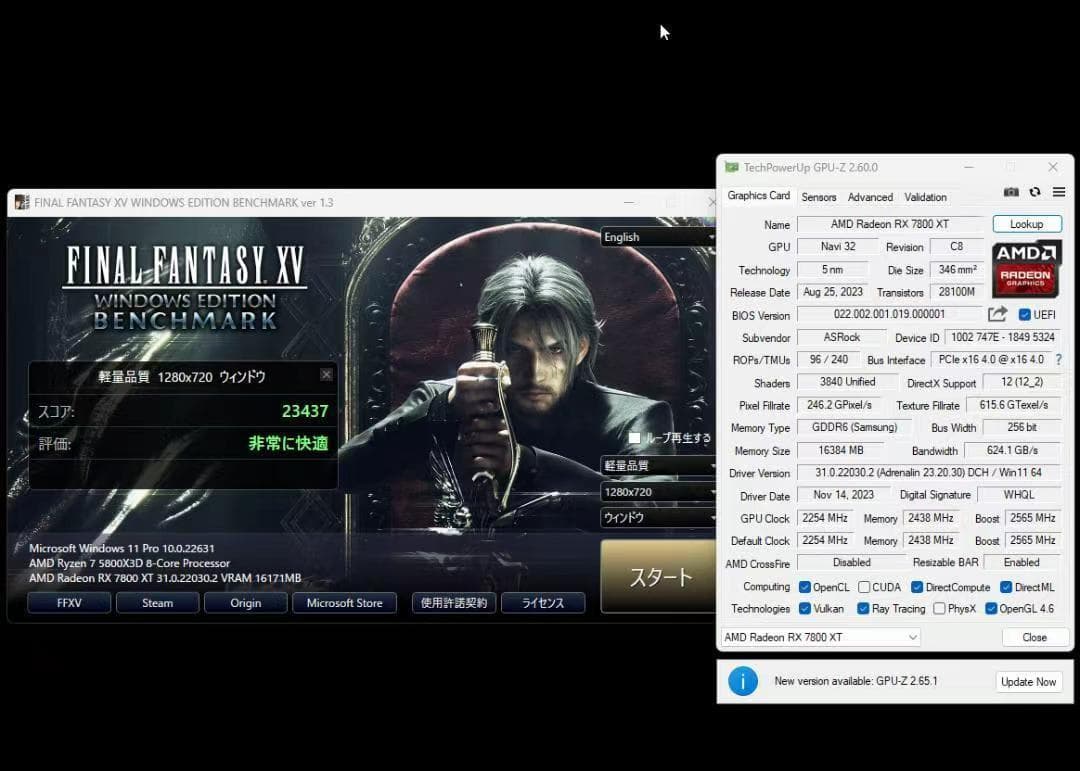Click the GPU-Z screenshot camera icon
This screenshot has width=1080, height=771.
1011,192
